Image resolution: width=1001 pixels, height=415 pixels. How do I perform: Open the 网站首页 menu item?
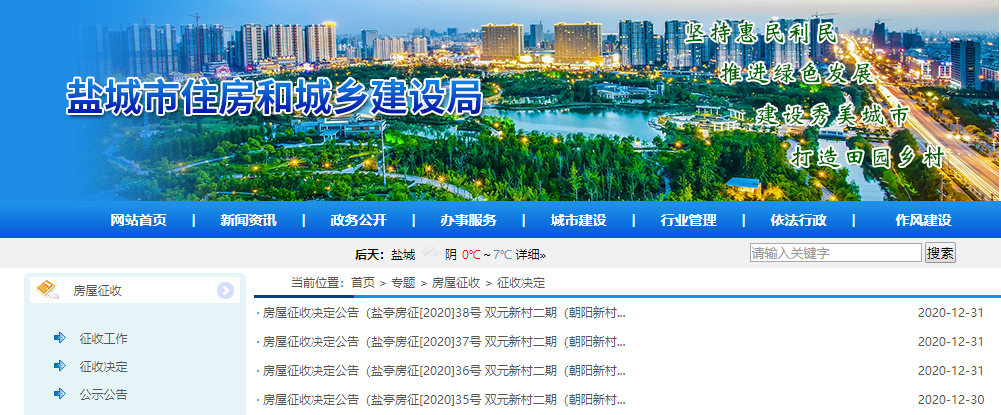pyautogui.click(x=138, y=220)
